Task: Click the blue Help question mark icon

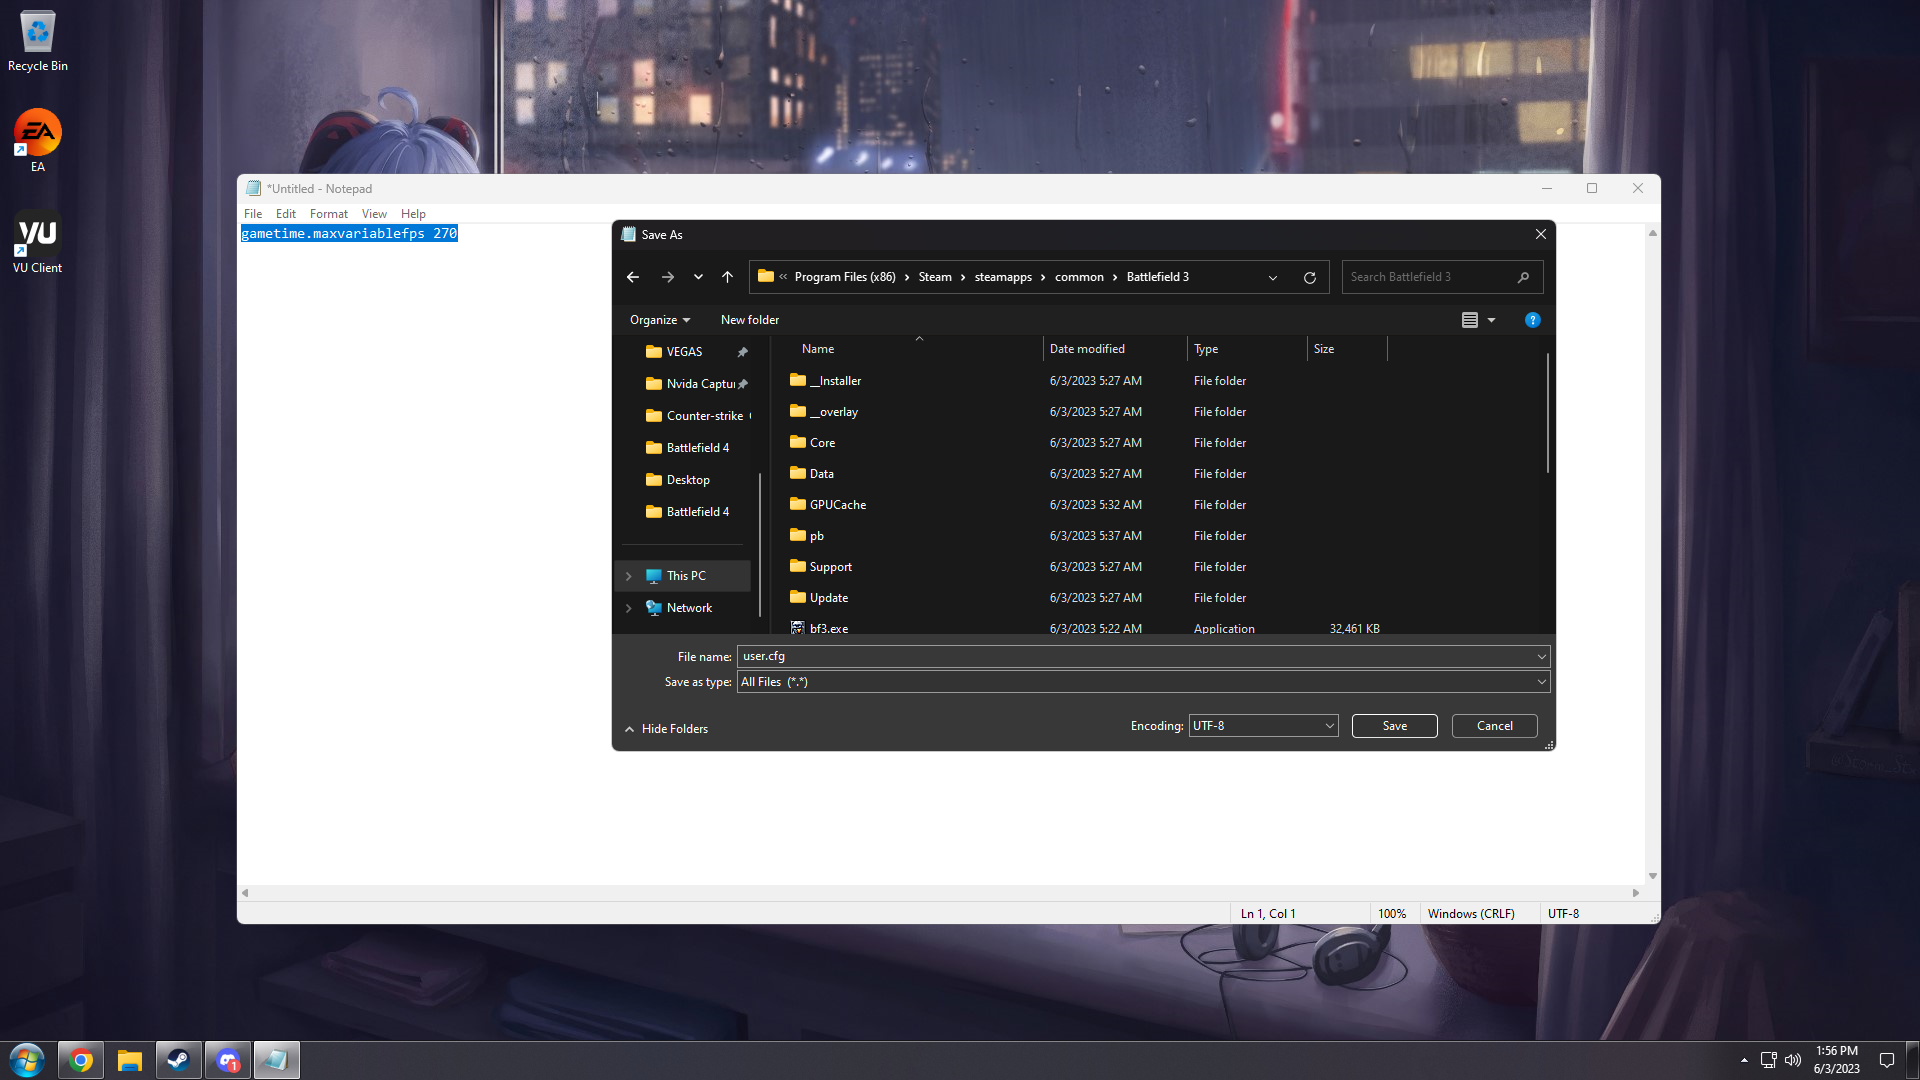Action: (1532, 320)
